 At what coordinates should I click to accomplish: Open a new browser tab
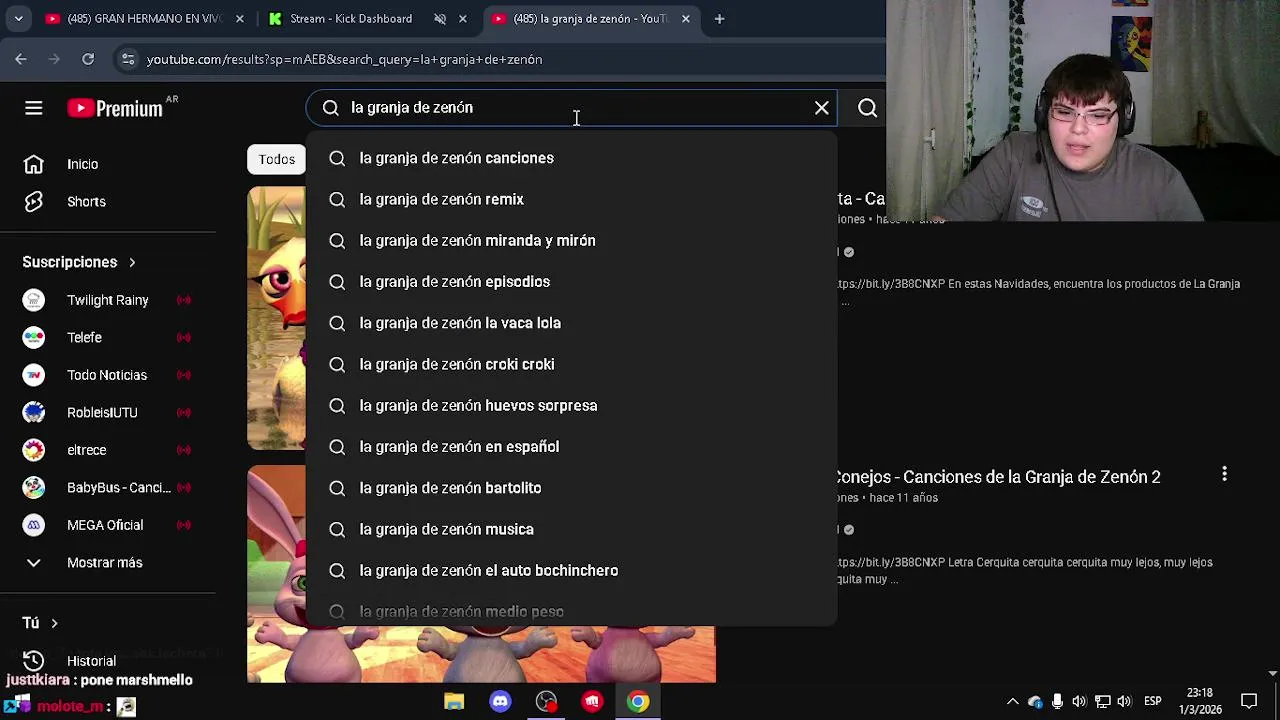click(719, 19)
